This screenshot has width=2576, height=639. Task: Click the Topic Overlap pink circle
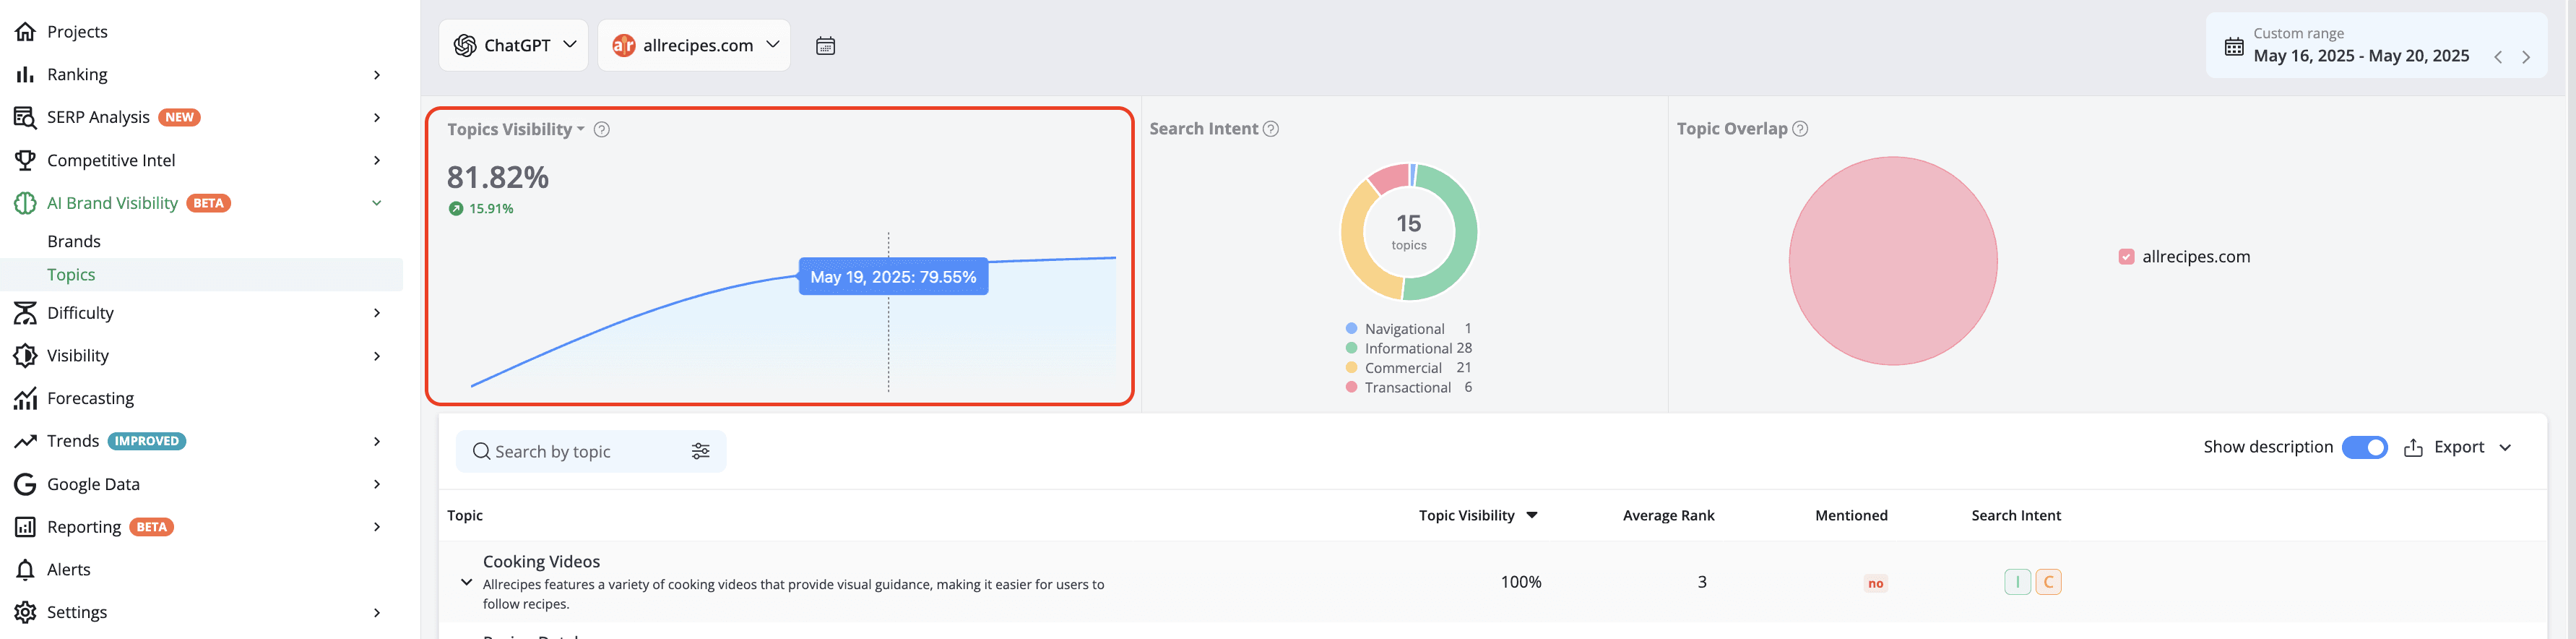click(x=1892, y=261)
